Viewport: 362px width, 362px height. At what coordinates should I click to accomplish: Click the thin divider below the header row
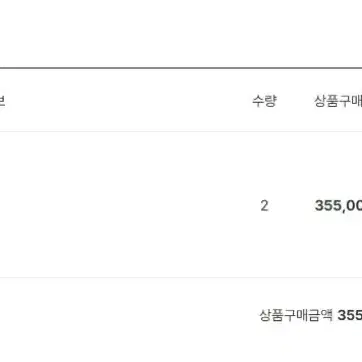click(x=181, y=131)
